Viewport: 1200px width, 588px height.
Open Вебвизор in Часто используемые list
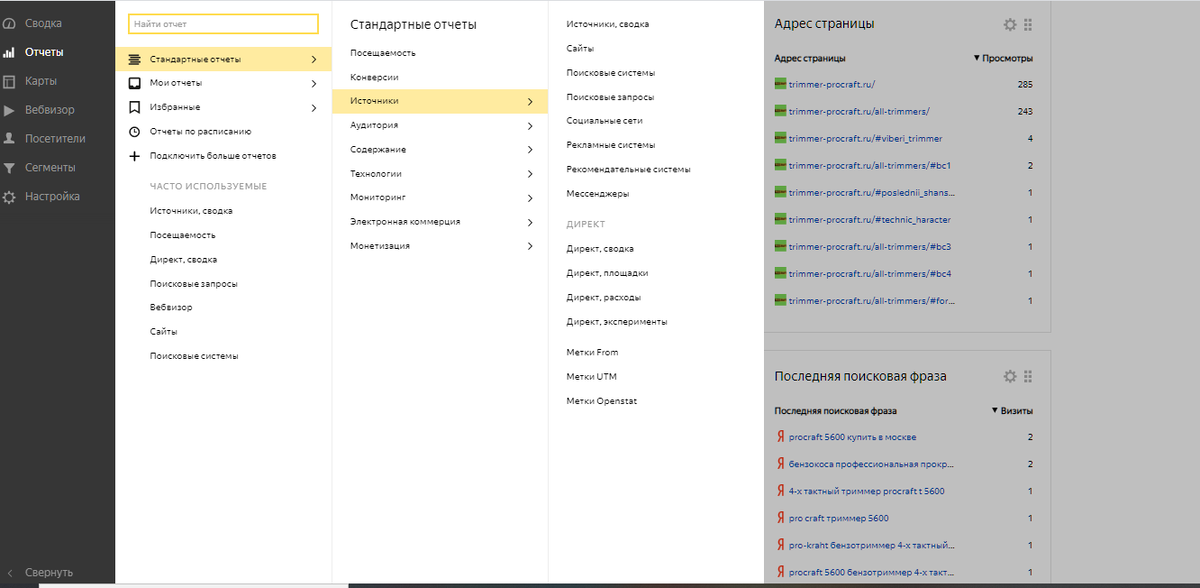[171, 307]
